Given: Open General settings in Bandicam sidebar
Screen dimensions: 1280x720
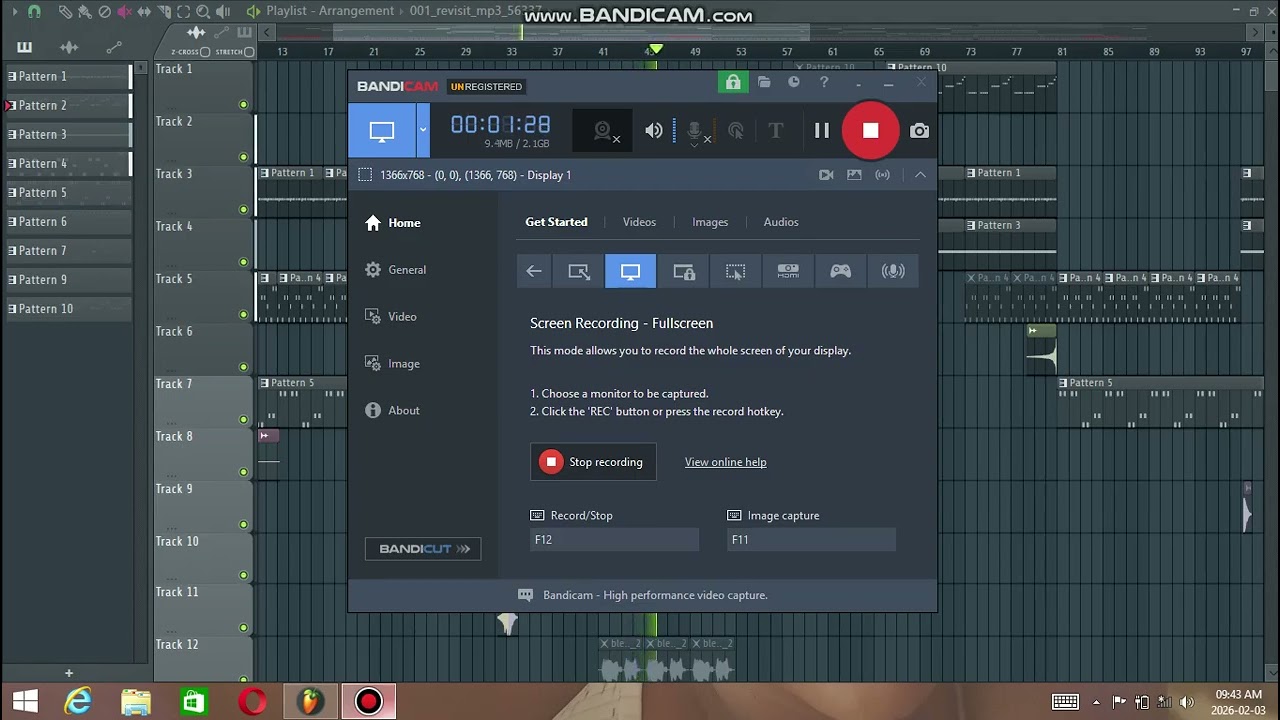Looking at the screenshot, I should [x=395, y=270].
